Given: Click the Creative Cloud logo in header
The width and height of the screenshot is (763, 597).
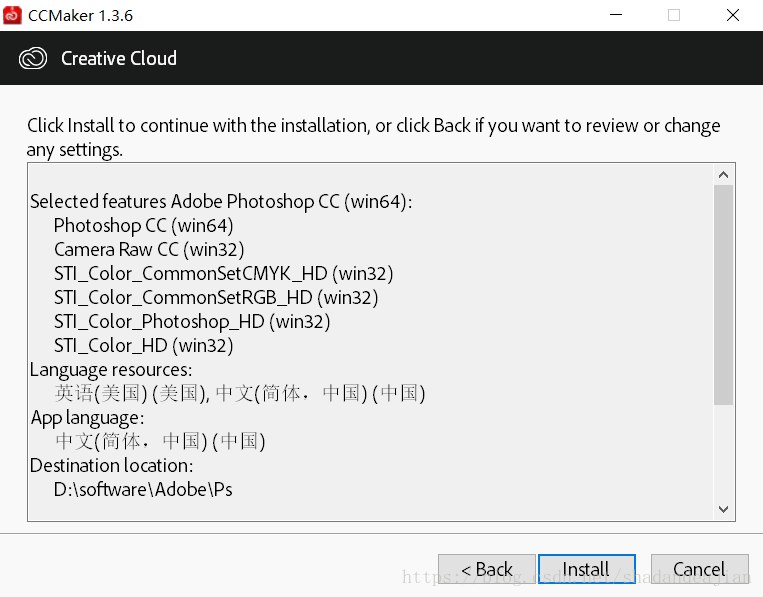Looking at the screenshot, I should 33,58.
